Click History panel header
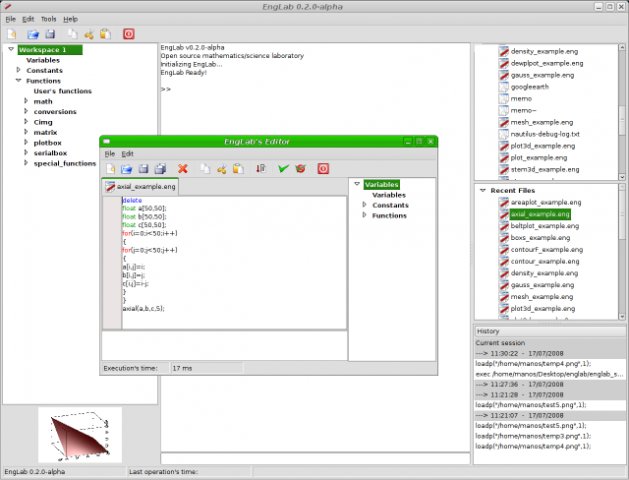629x480 pixels. point(550,331)
